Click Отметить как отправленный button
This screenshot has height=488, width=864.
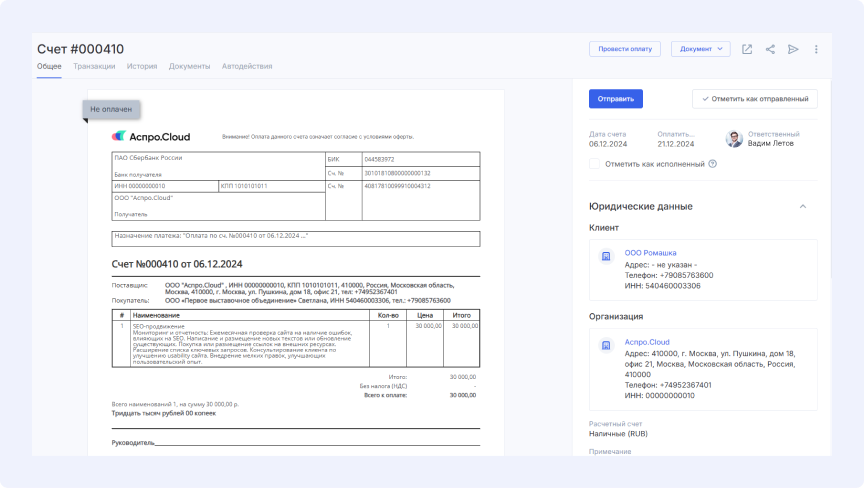(x=755, y=99)
